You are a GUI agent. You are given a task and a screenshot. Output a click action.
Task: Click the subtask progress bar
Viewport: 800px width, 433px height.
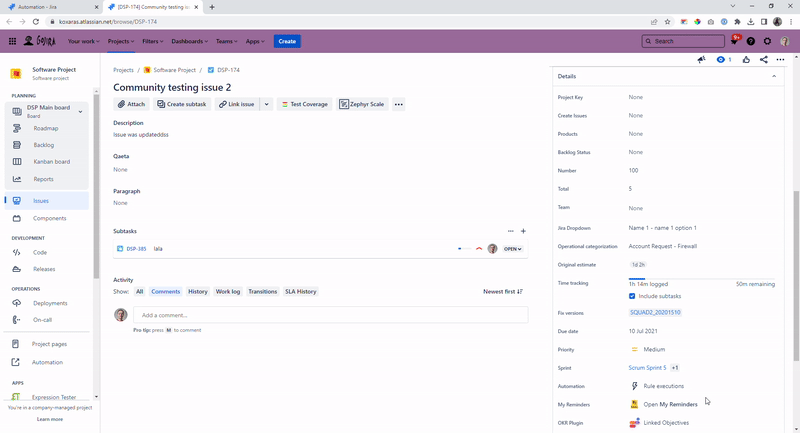pyautogui.click(x=464, y=249)
